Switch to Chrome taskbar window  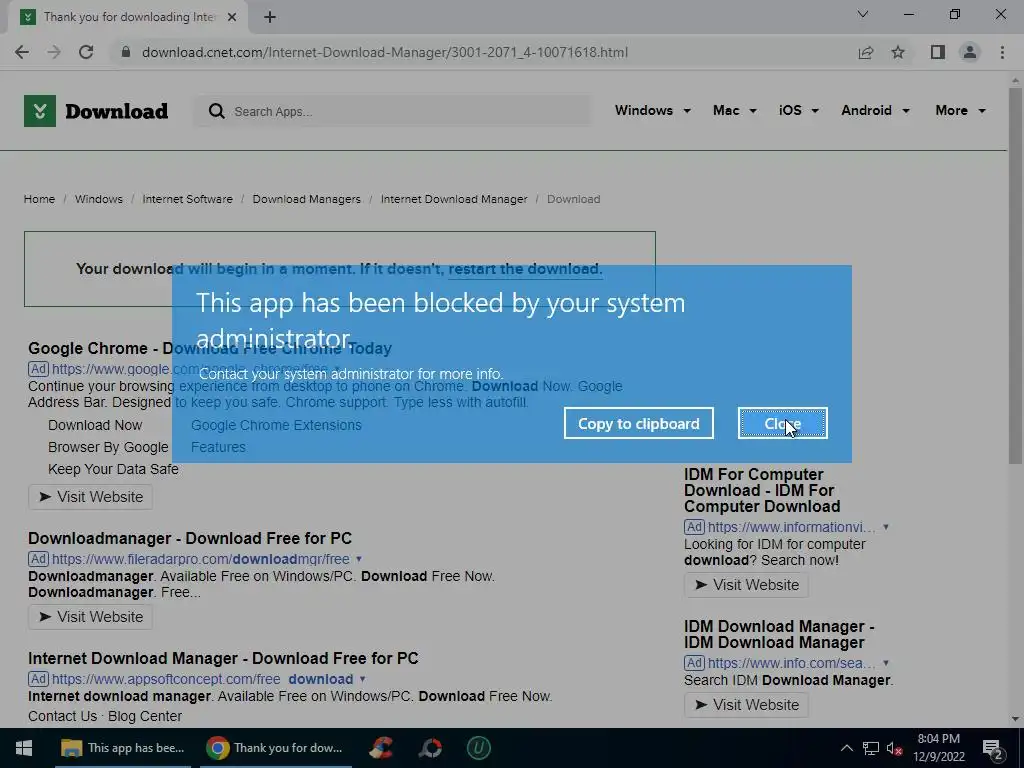274,748
